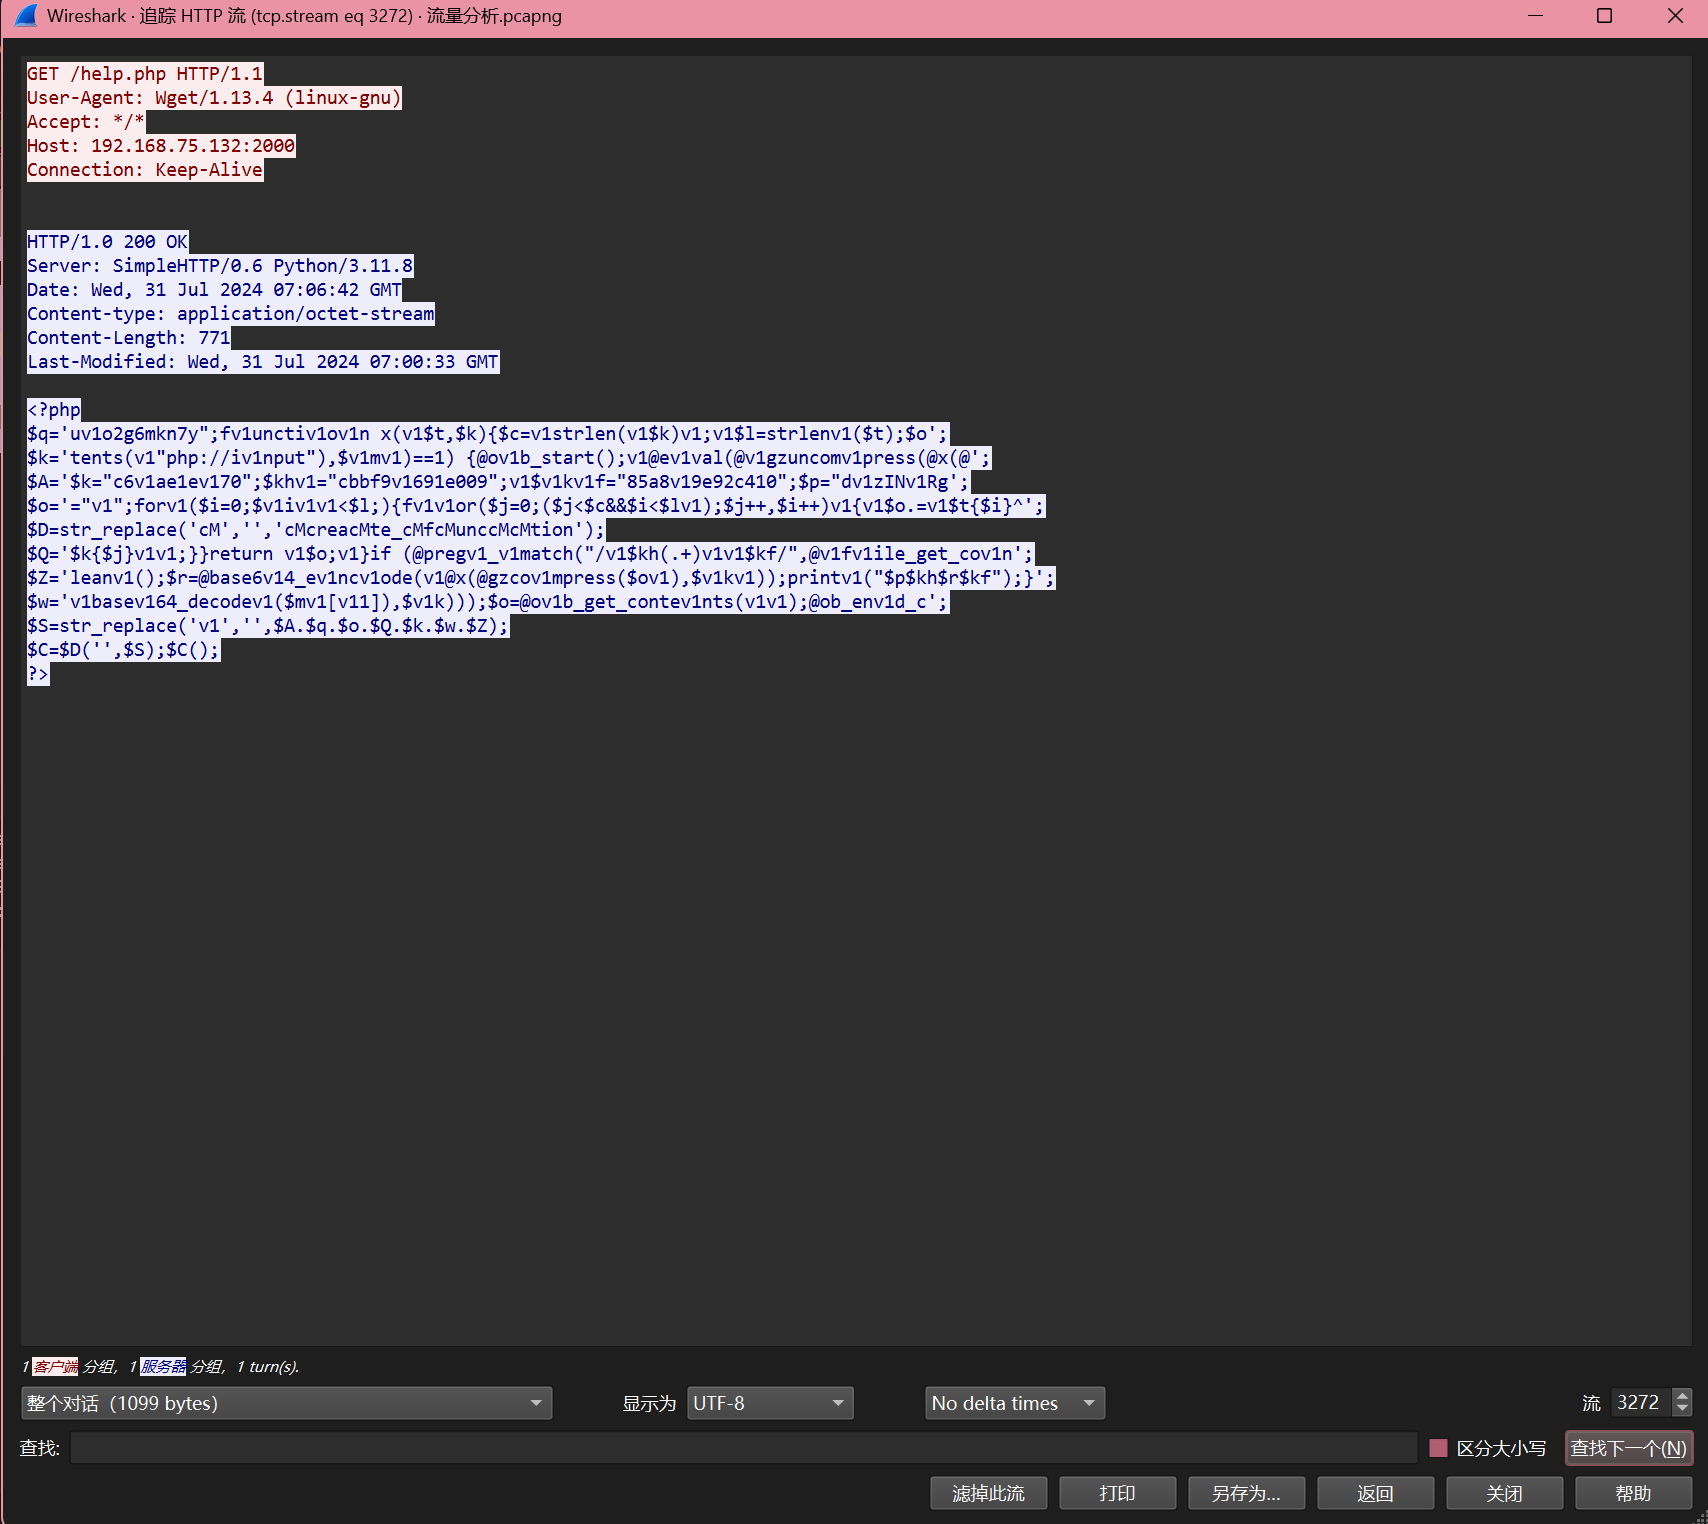The image size is (1708, 1524).
Task: Click the stream number field showing 3272
Action: (1641, 1403)
